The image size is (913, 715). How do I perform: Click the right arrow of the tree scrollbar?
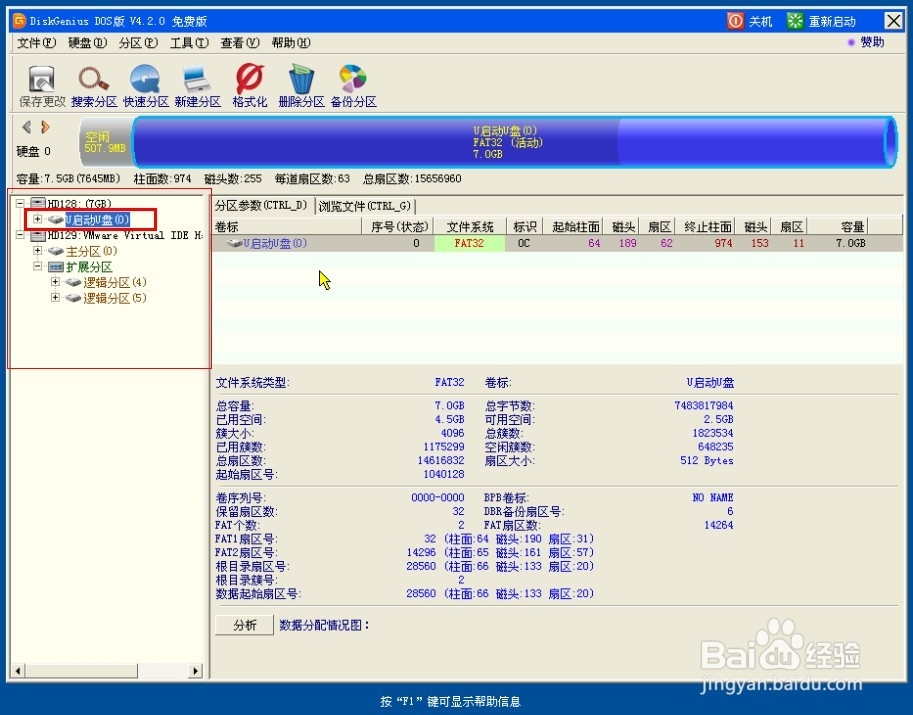point(196,671)
